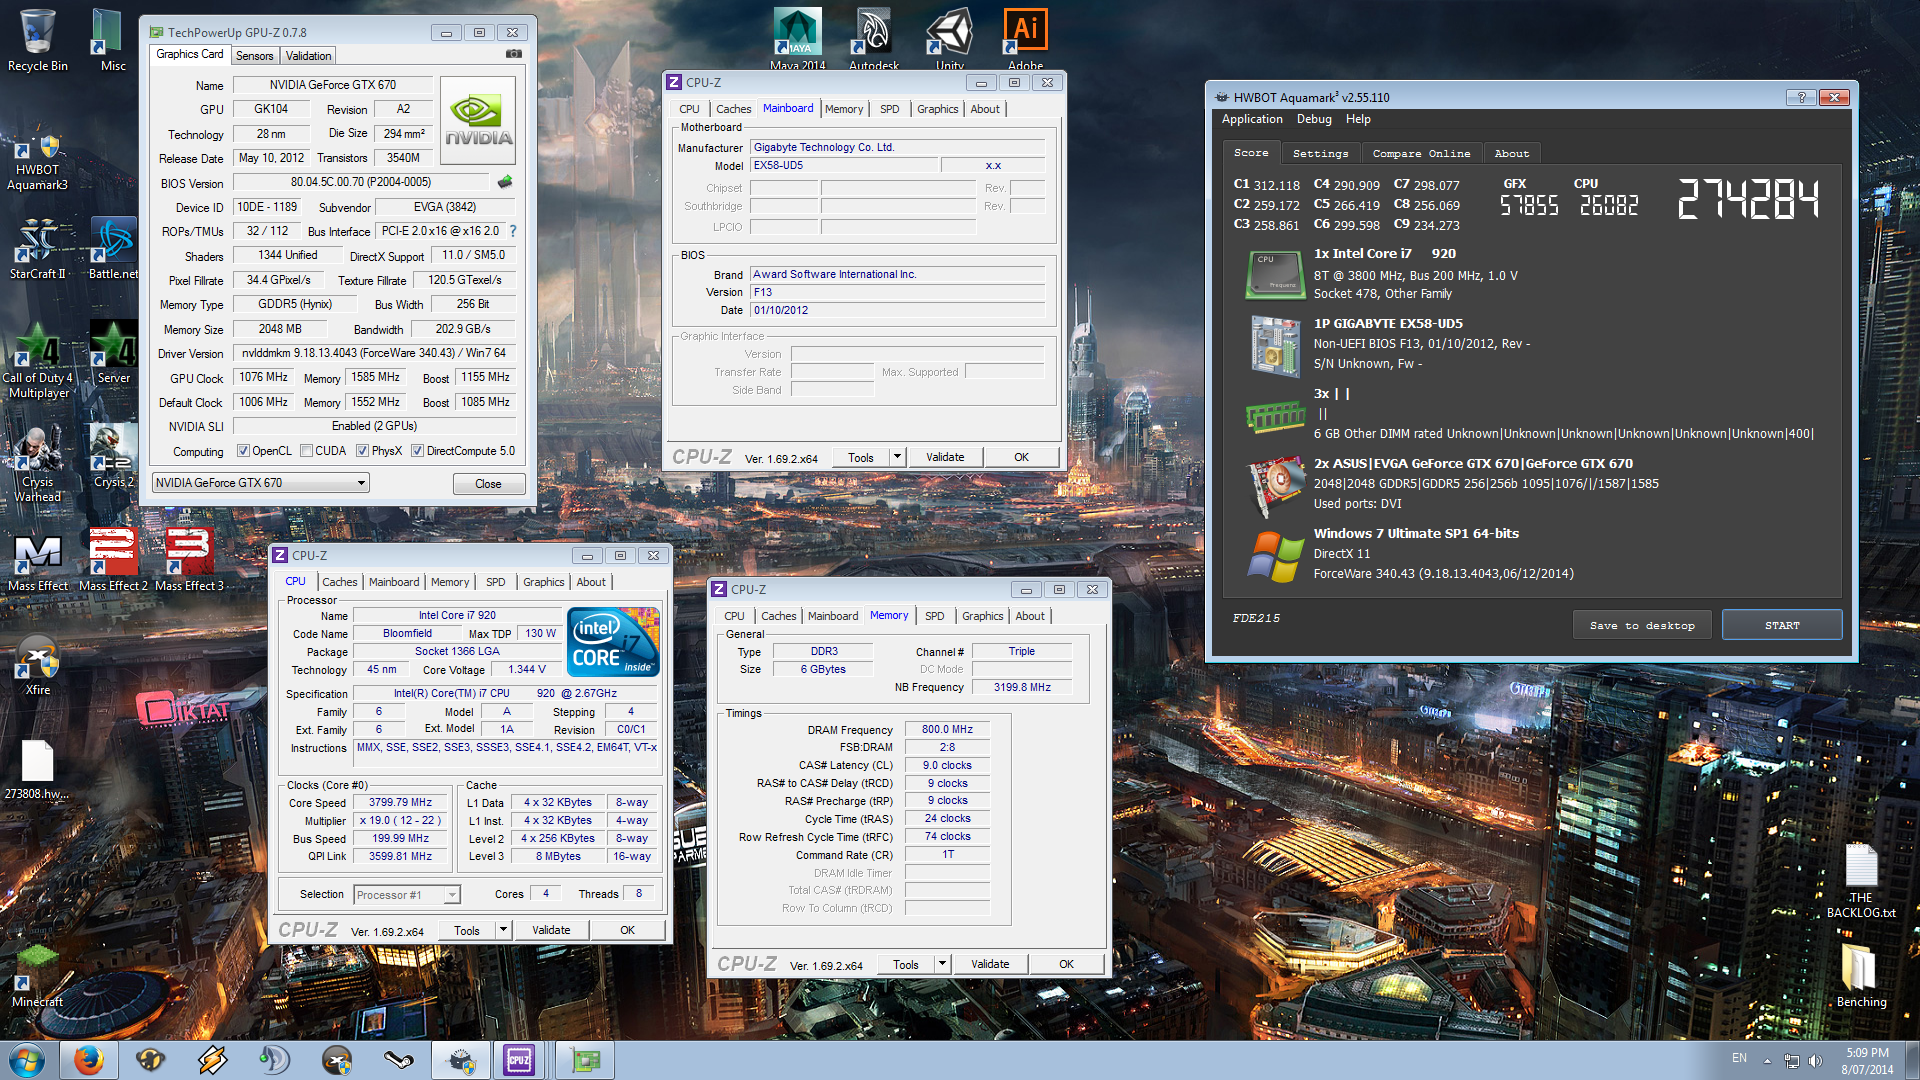
Task: Toggle PhysX checkbox in GPU-Z
Action: pos(363,451)
